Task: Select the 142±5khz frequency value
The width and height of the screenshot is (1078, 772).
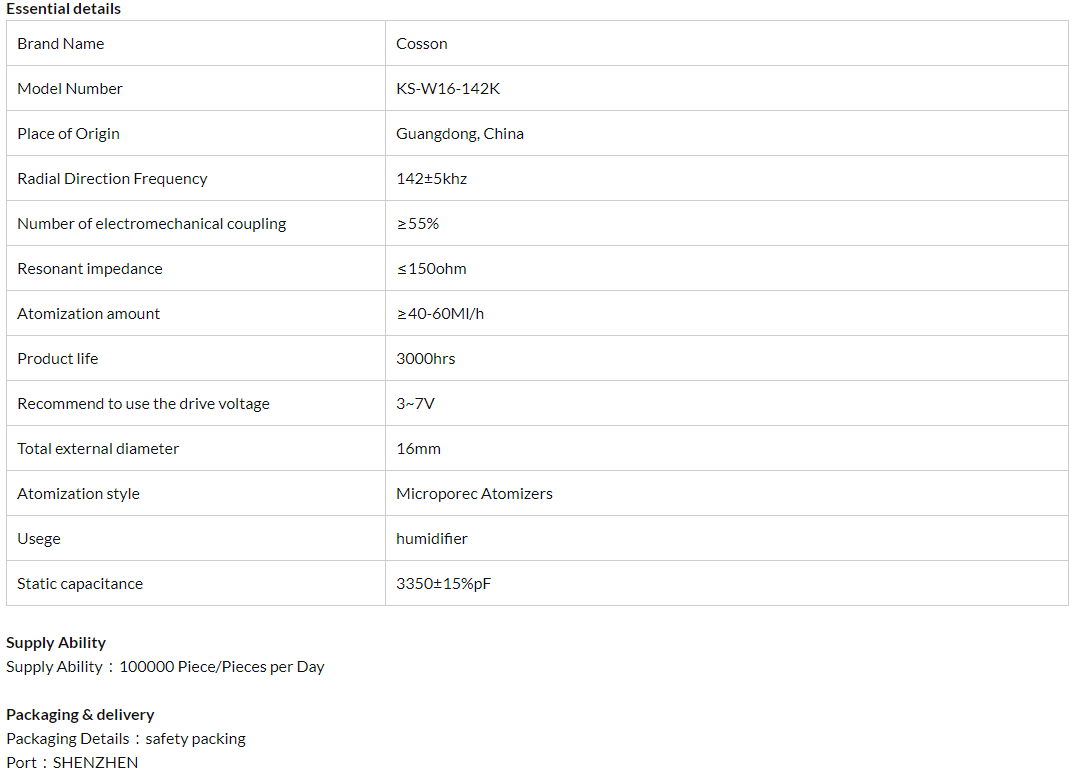Action: pyautogui.click(x=432, y=179)
